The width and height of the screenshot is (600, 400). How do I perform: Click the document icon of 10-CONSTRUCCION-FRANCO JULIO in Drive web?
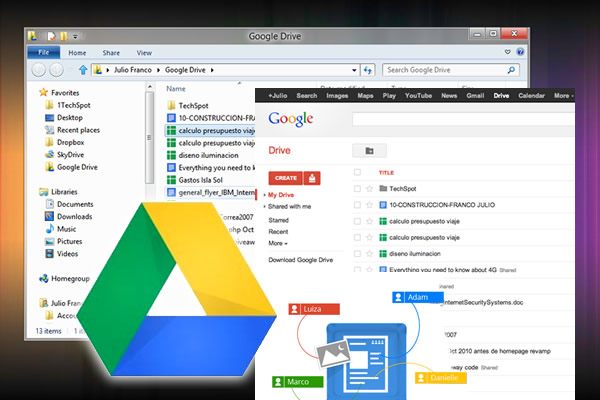coord(383,205)
